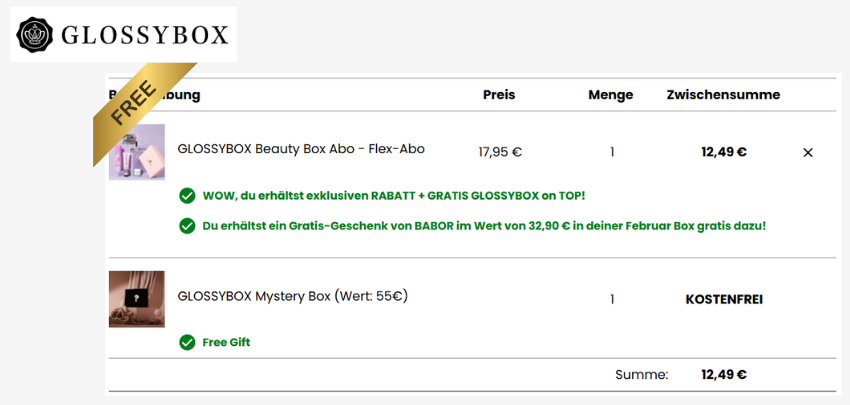850x405 pixels.
Task: Open the Mystery Box product thumbnail
Action: 136,298
